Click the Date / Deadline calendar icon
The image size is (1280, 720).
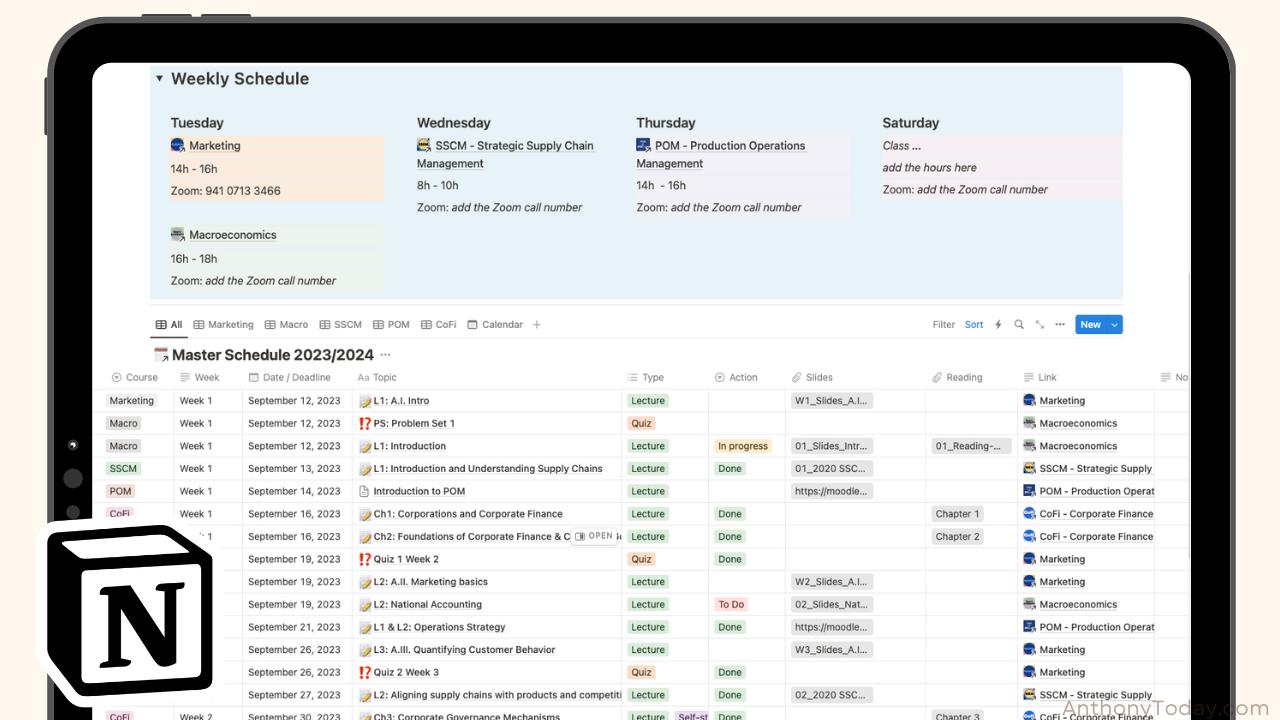pos(253,377)
